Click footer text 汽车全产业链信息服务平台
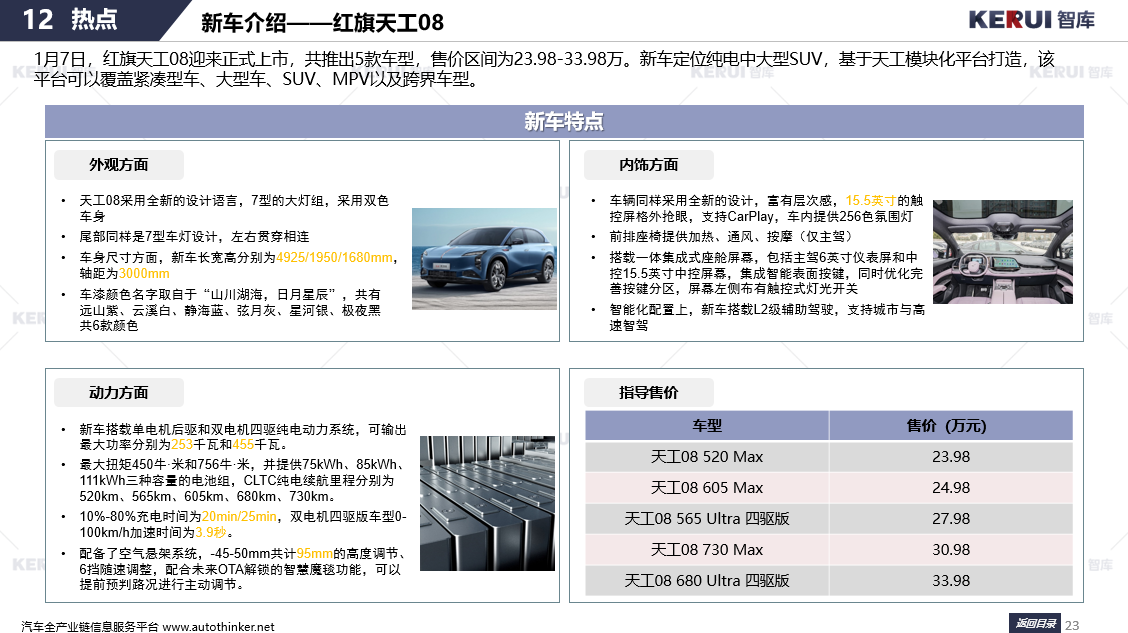1128x633 pixels. [x=90, y=627]
